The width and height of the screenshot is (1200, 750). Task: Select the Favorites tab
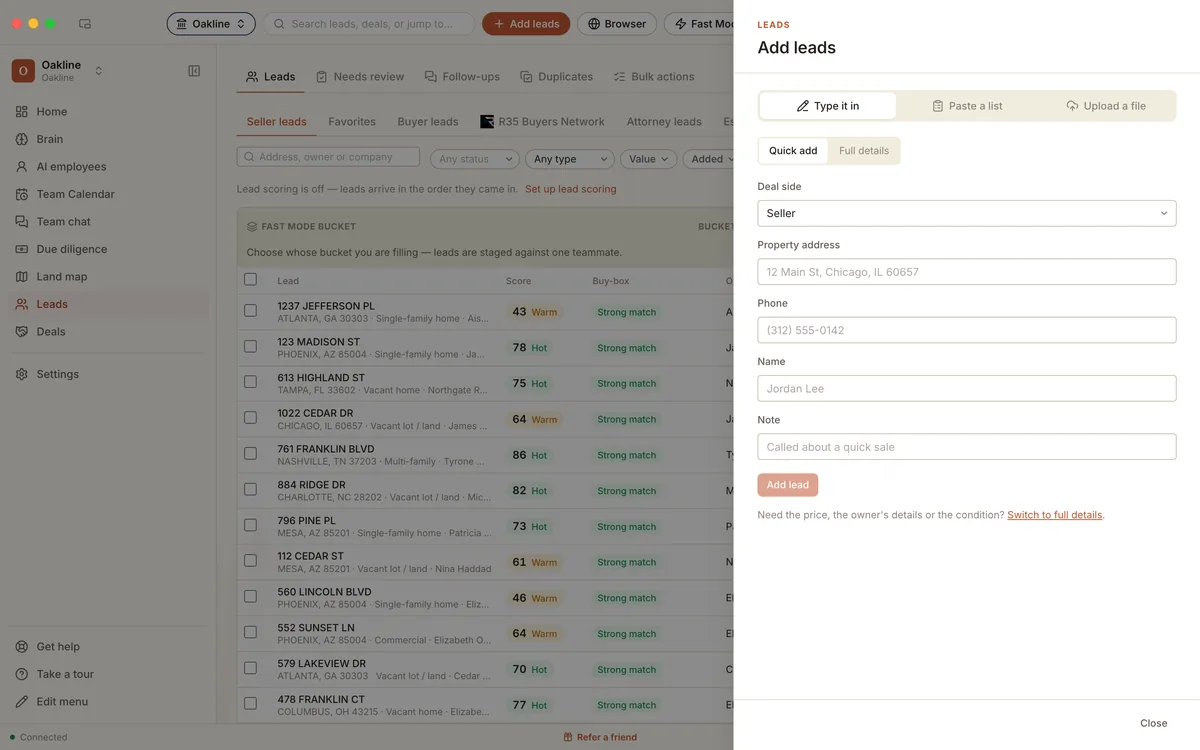(x=352, y=122)
